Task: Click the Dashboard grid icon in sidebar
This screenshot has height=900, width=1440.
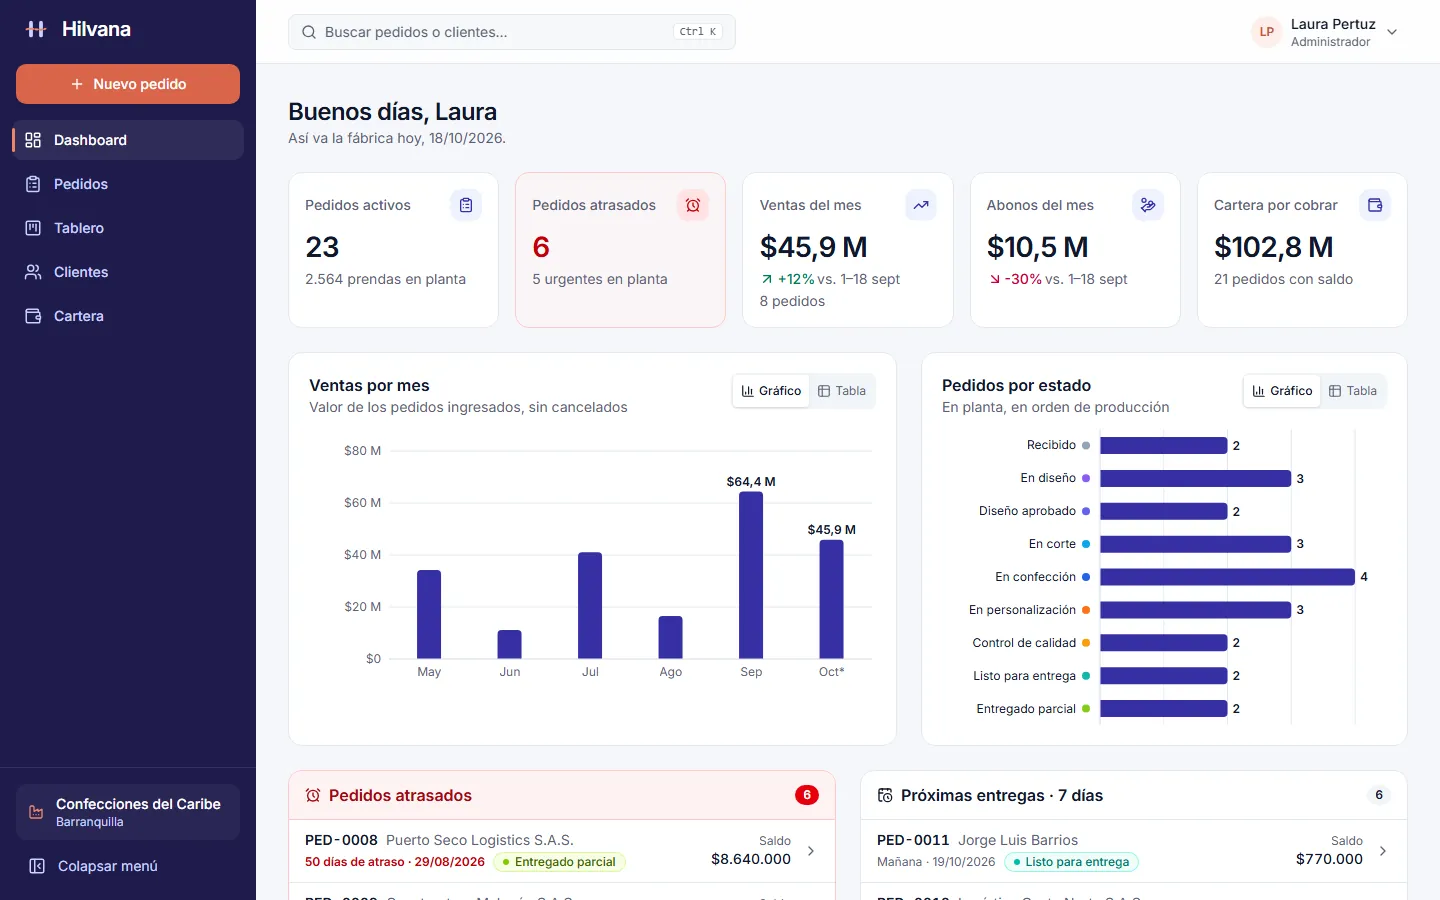Action: pos(33,140)
